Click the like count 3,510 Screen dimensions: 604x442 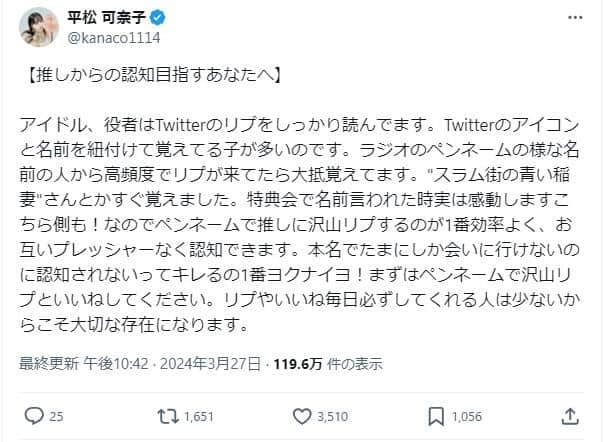(352, 415)
